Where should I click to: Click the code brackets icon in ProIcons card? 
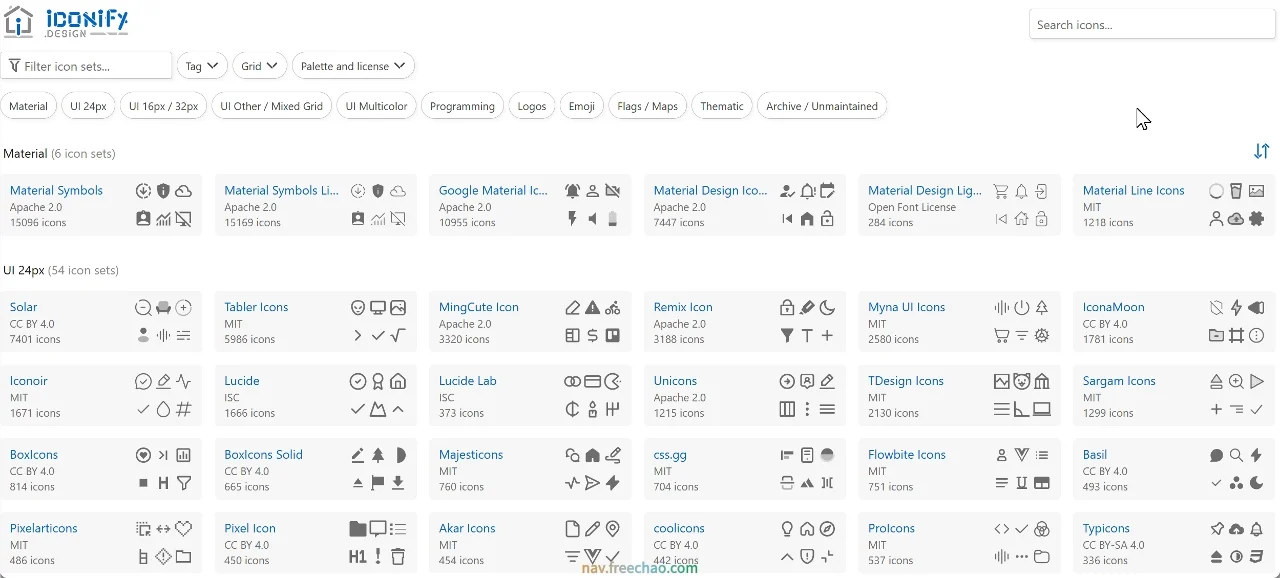coord(1001,529)
